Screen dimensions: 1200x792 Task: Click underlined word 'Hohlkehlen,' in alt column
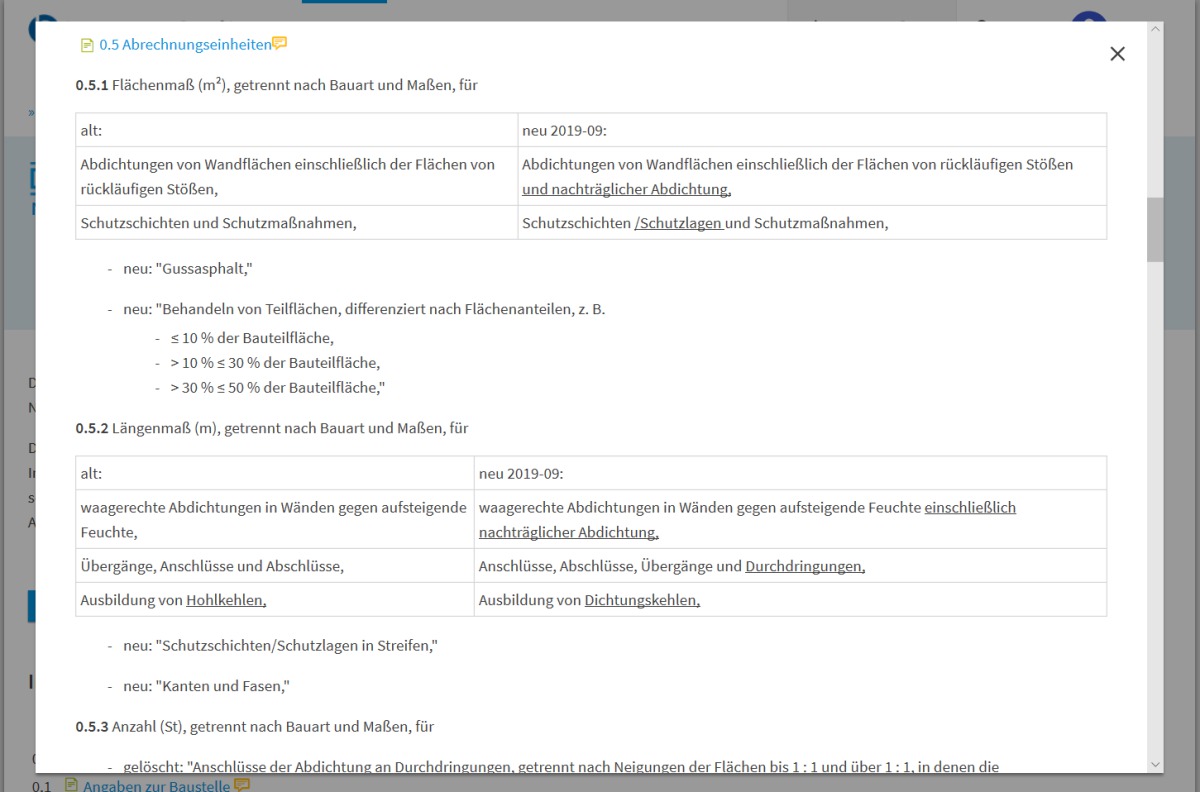tap(226, 600)
